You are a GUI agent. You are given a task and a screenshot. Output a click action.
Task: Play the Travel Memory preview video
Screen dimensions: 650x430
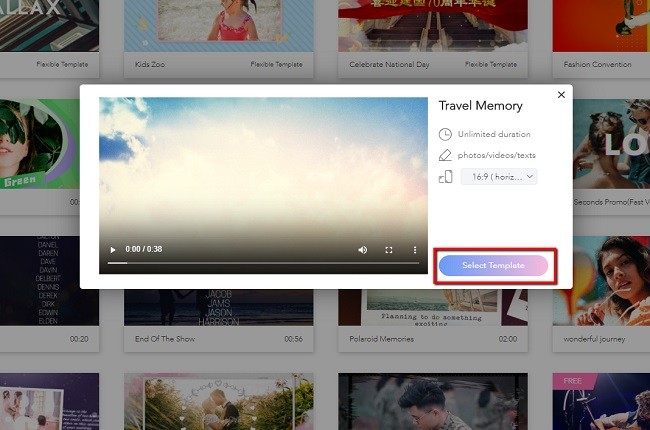coord(113,250)
